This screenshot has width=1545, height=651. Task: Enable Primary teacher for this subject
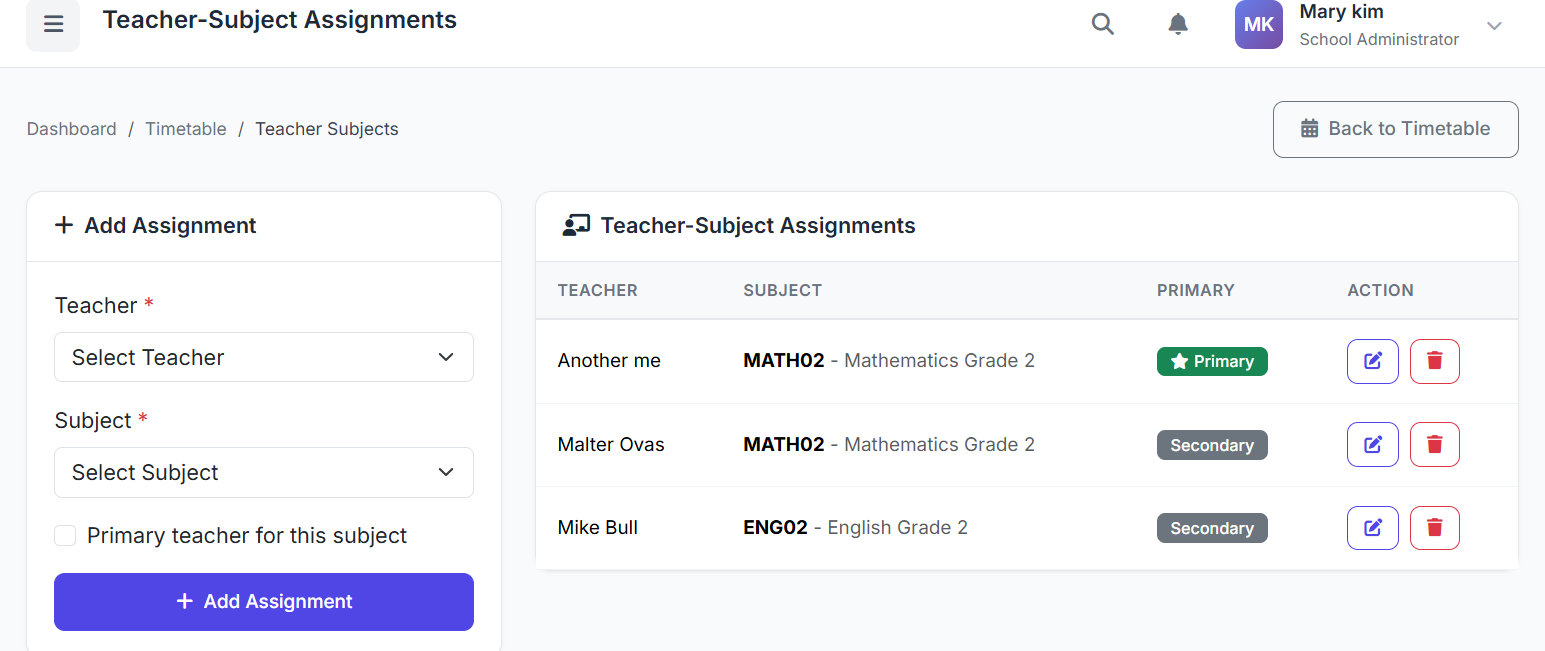(x=65, y=536)
